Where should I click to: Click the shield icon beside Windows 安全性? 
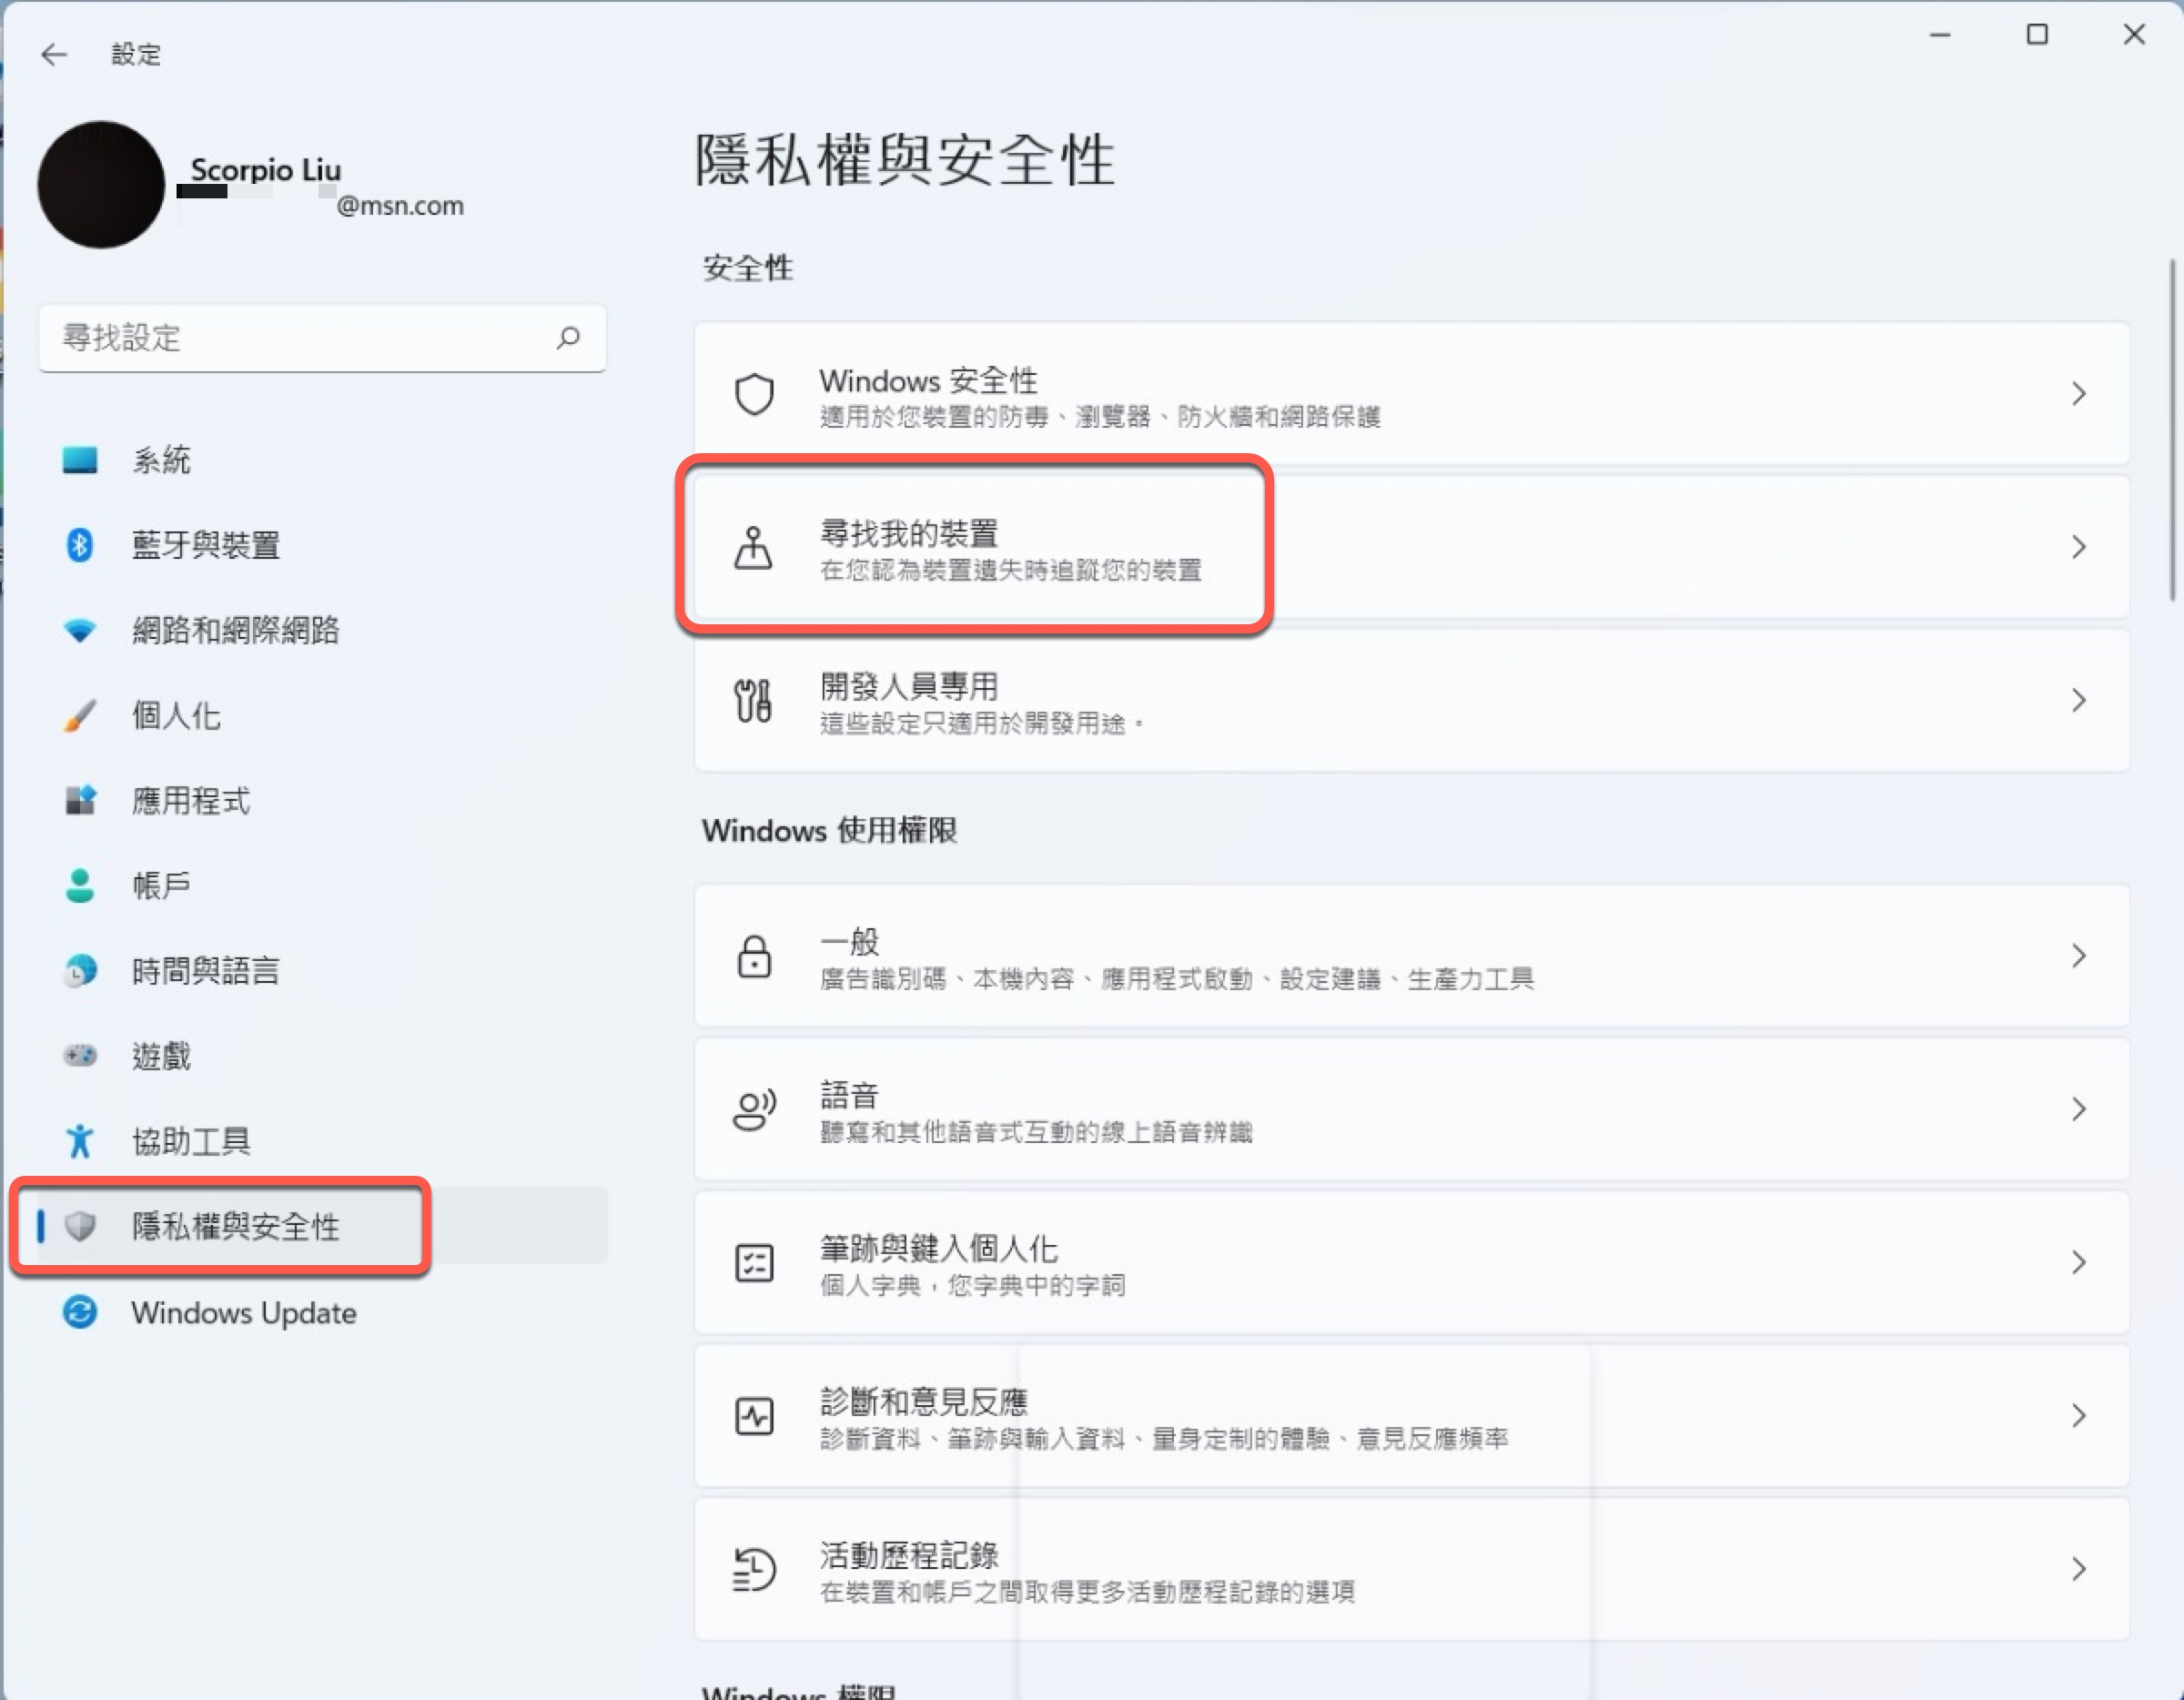pyautogui.click(x=754, y=394)
